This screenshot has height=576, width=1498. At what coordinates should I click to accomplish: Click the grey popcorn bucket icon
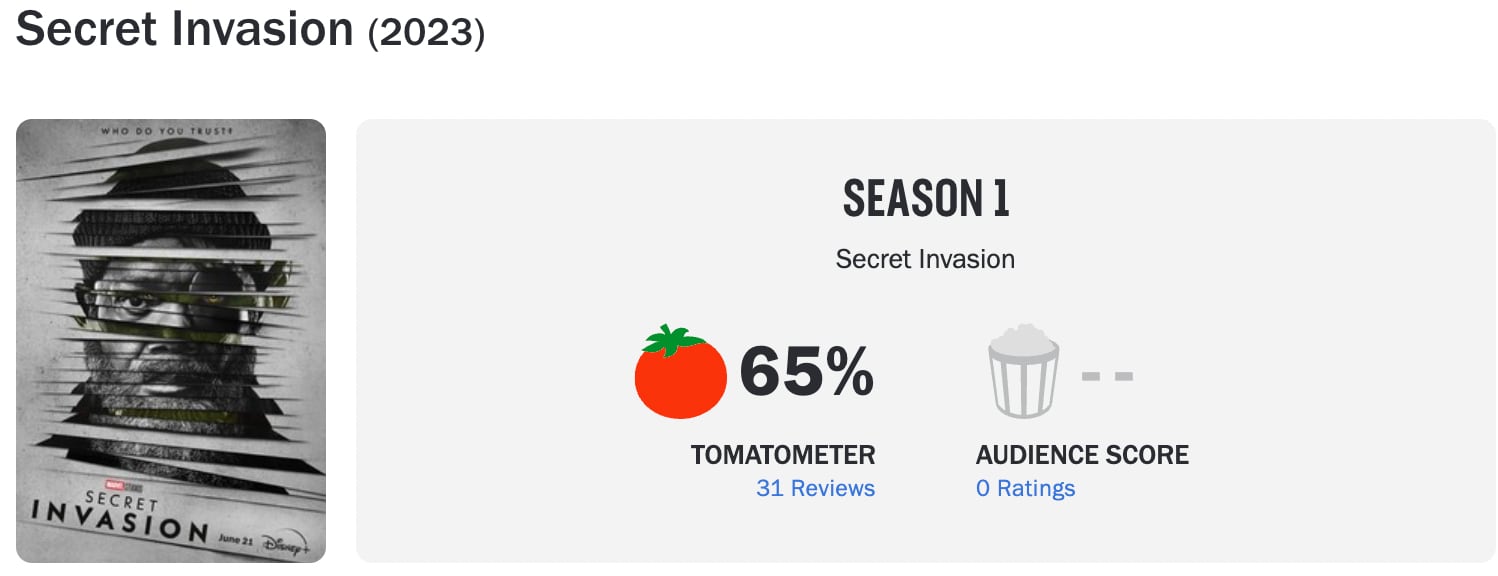point(1023,370)
